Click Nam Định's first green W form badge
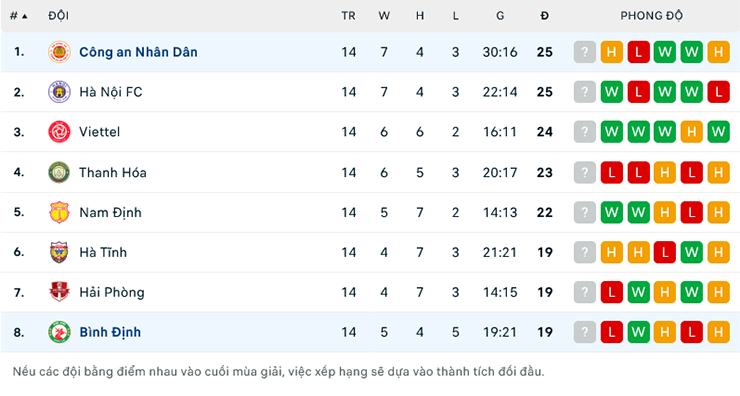 (612, 212)
